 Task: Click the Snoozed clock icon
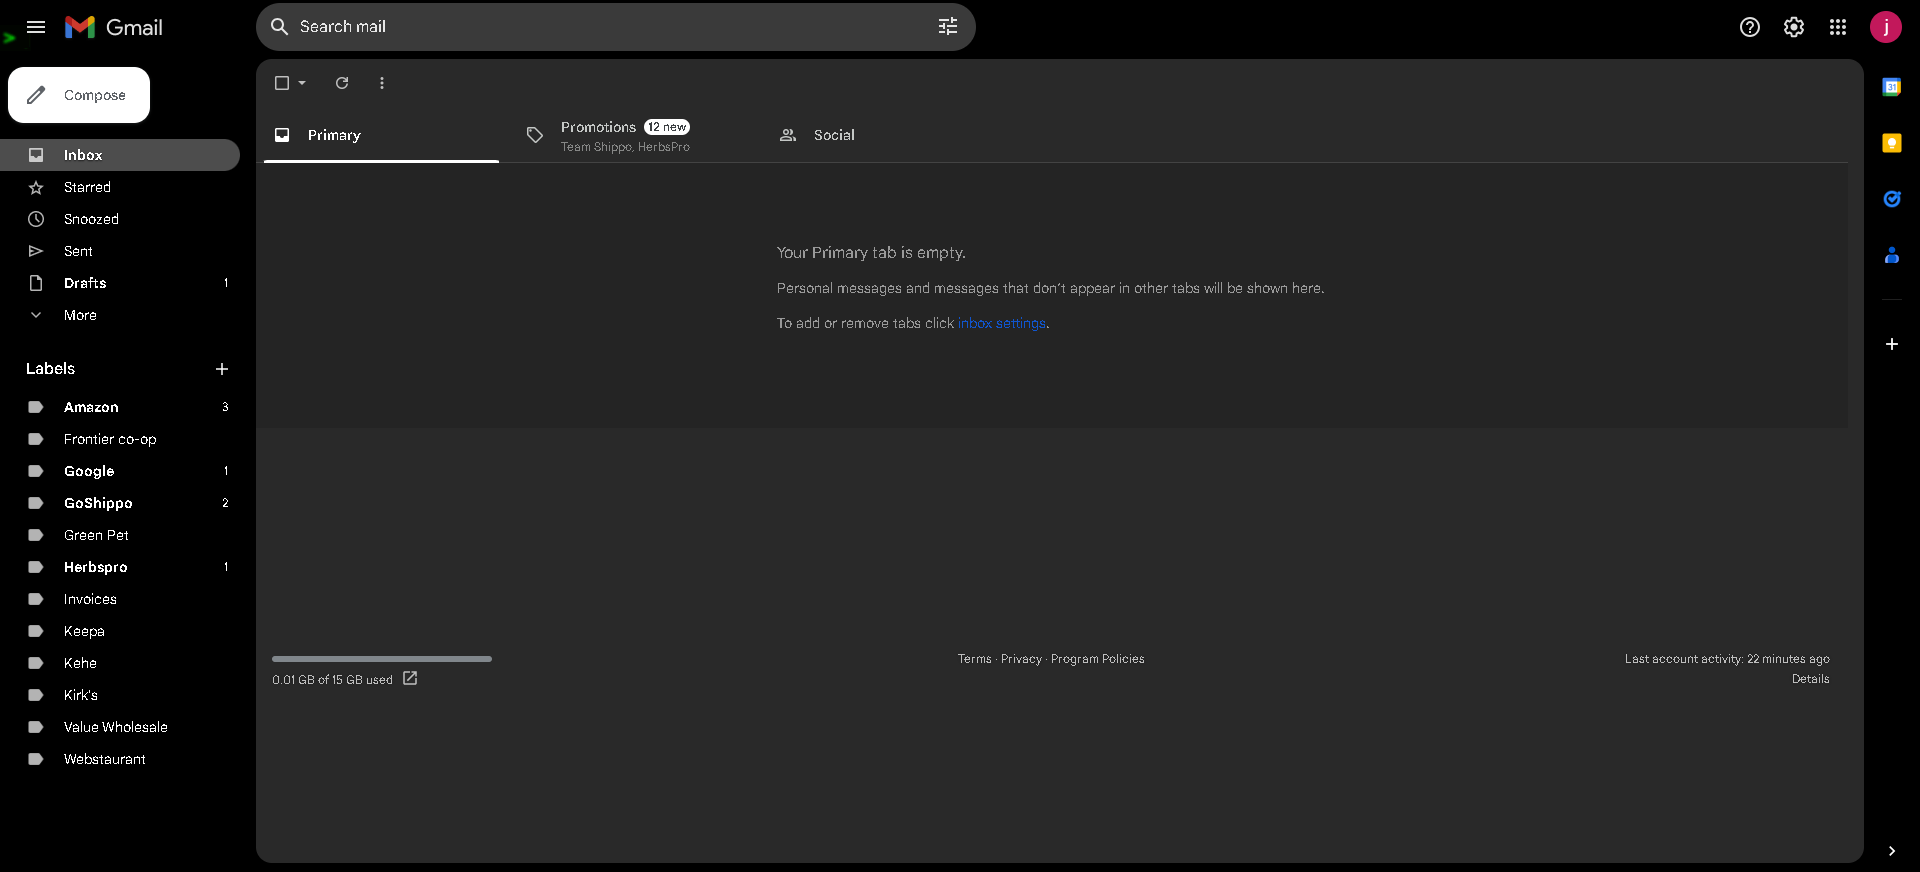point(36,219)
